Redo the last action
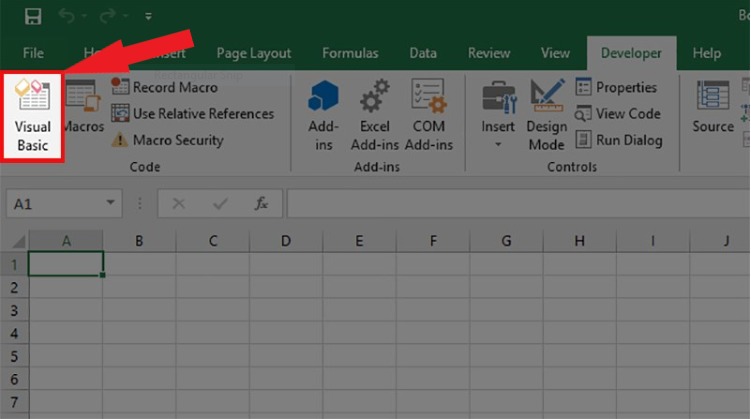The width and height of the screenshot is (751, 419). pyautogui.click(x=107, y=16)
